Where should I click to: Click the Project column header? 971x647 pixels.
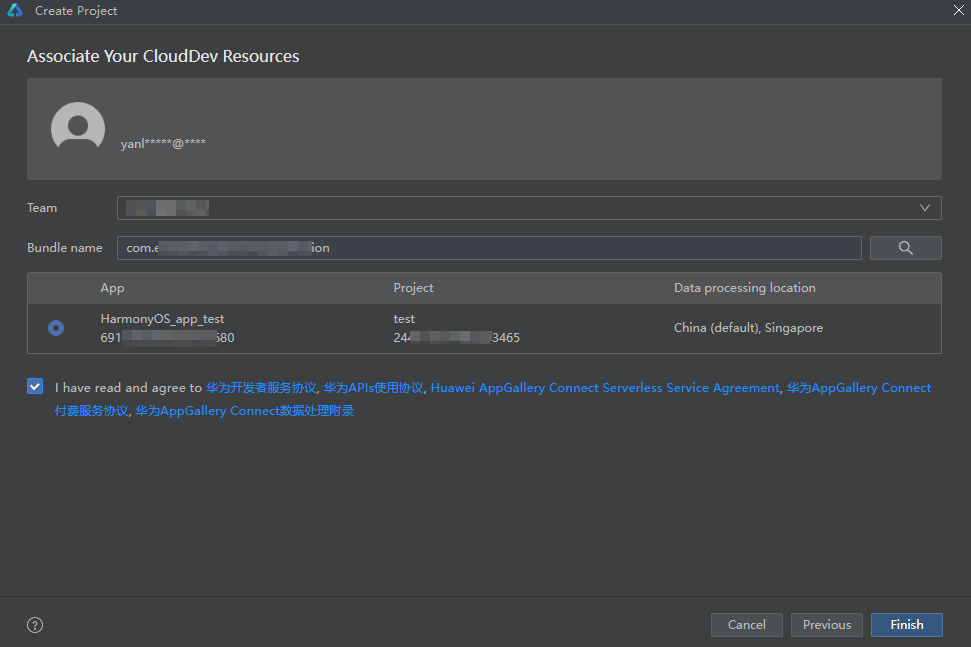pyautogui.click(x=413, y=288)
